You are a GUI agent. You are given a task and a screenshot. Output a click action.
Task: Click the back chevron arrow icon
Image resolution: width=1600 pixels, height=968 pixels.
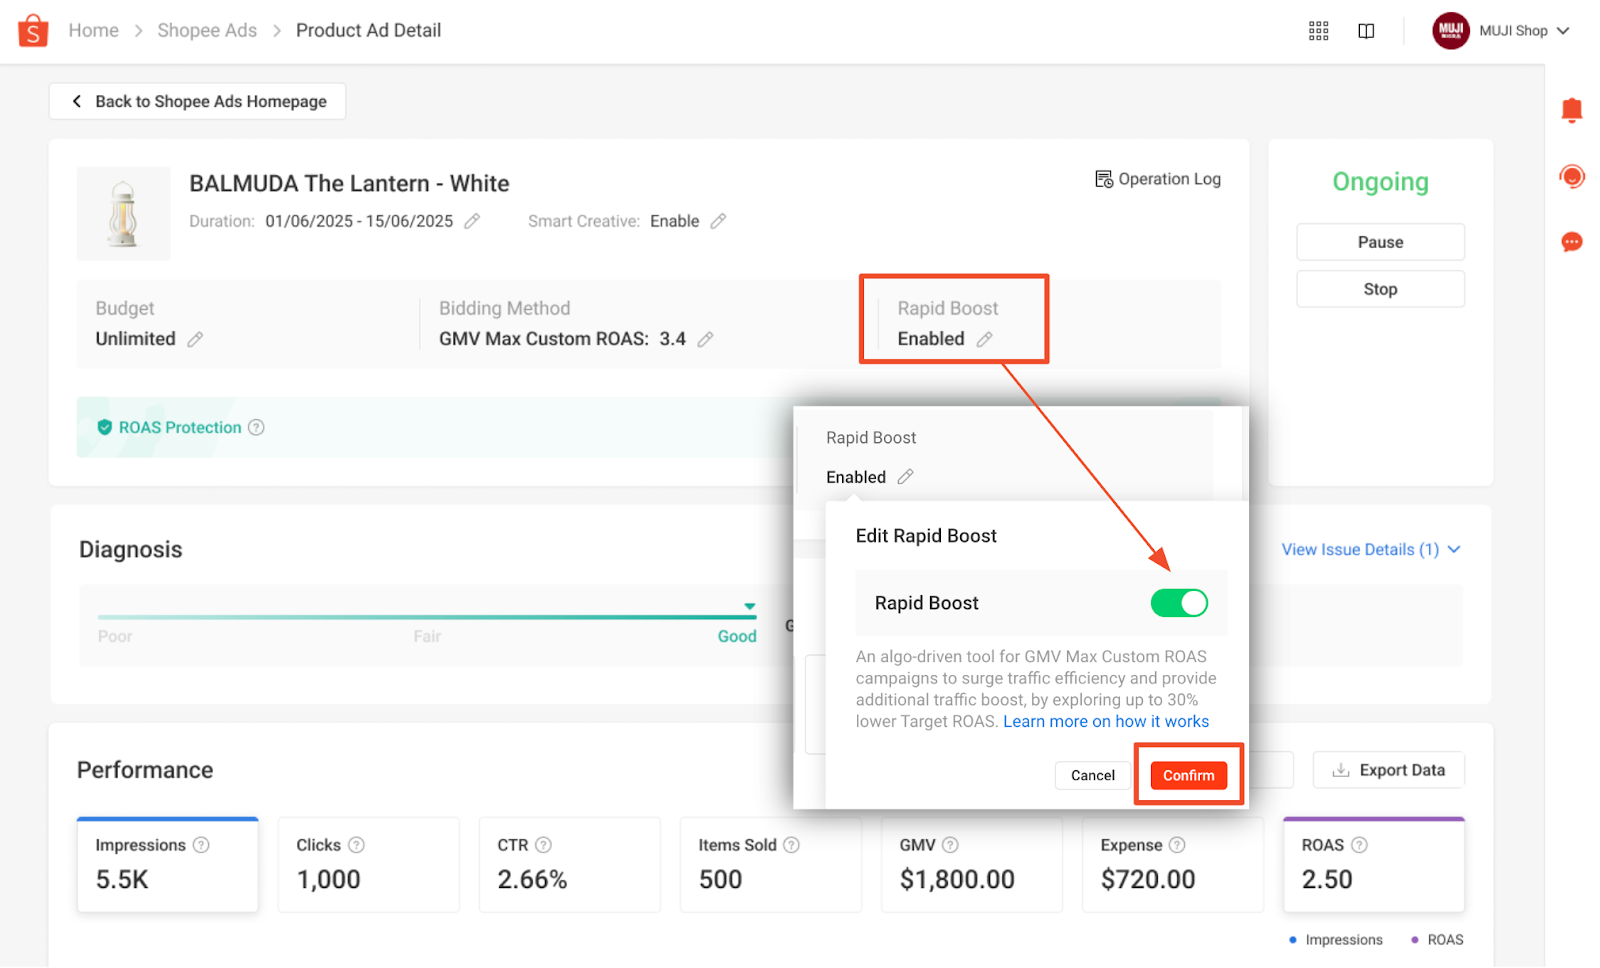(x=77, y=101)
